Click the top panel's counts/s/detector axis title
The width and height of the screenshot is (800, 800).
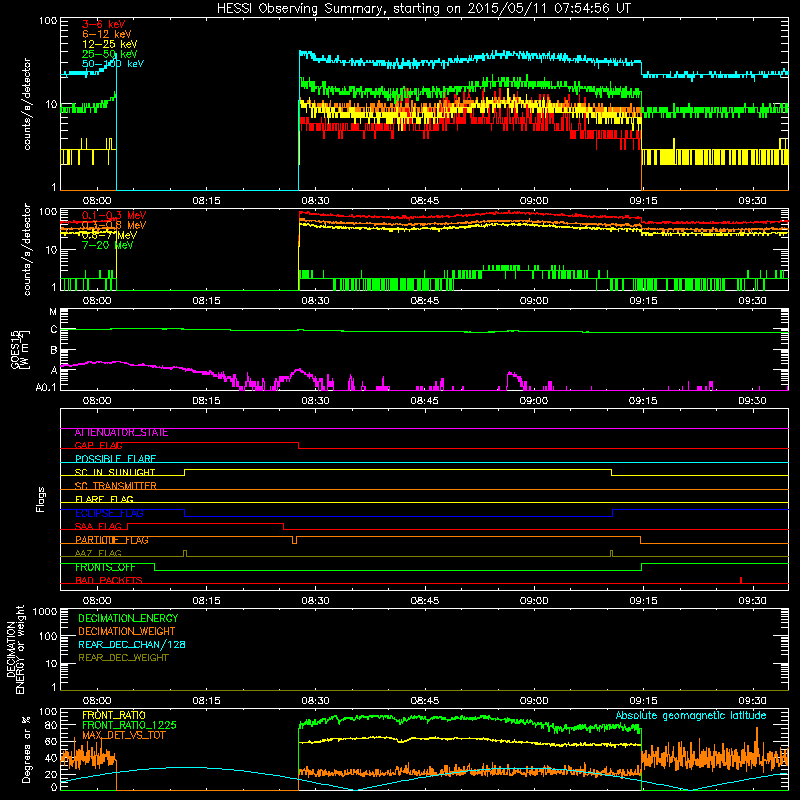[27, 104]
